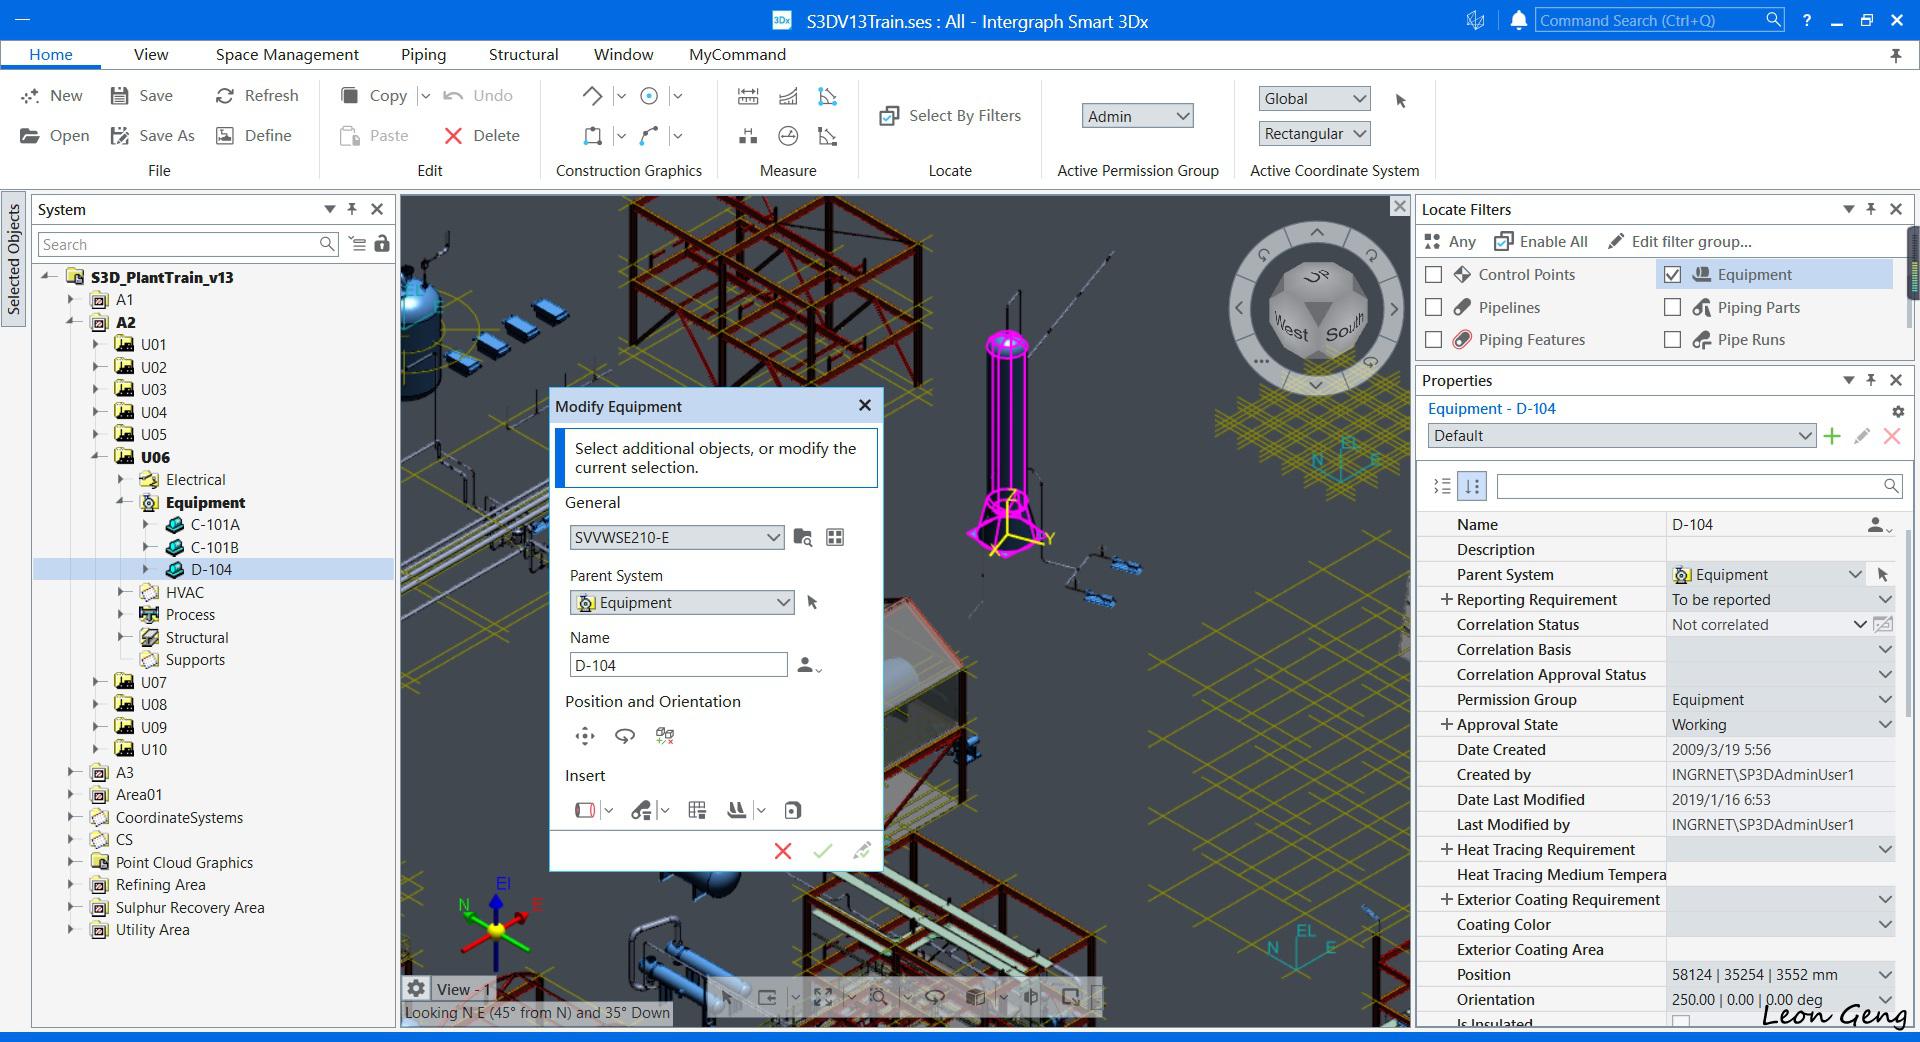
Task: Expand the U07 tree node
Action: pos(97,682)
